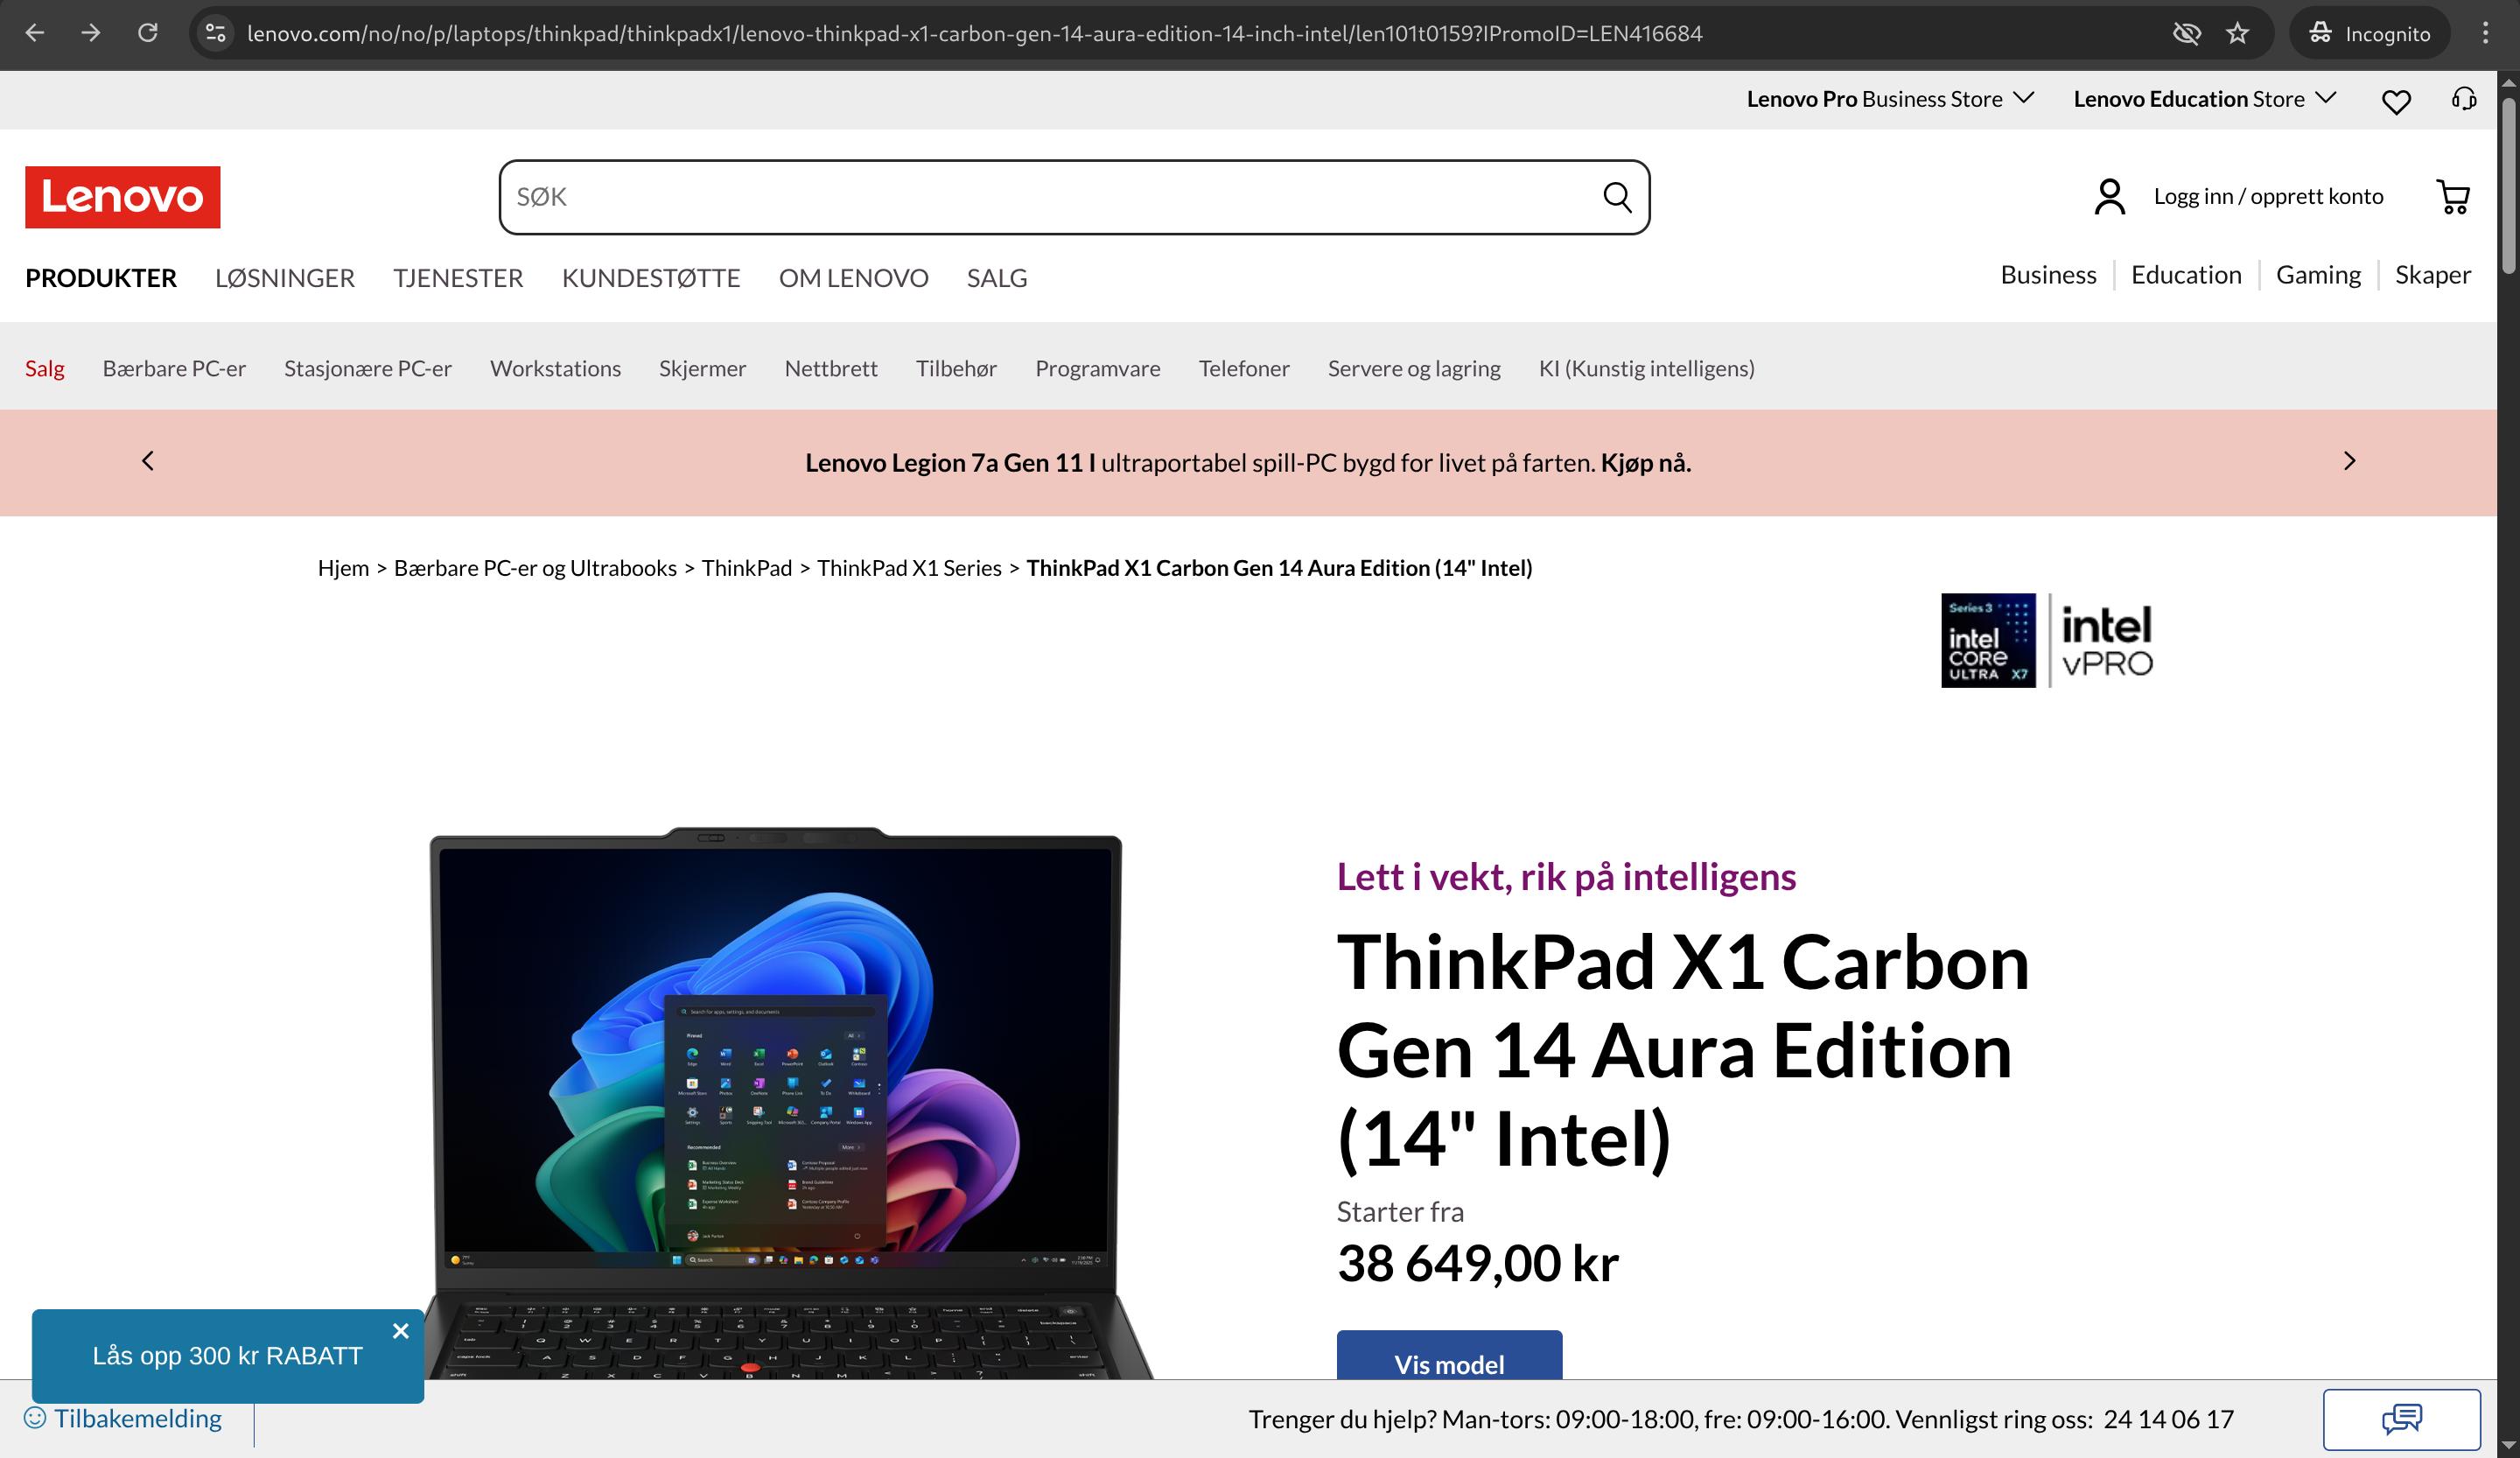Toggle the third-party cookie eye icon

point(2187,33)
